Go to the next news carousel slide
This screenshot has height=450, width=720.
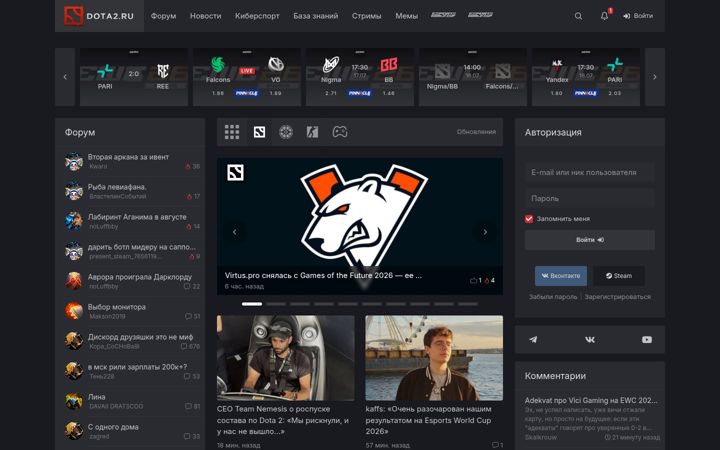[x=485, y=232]
